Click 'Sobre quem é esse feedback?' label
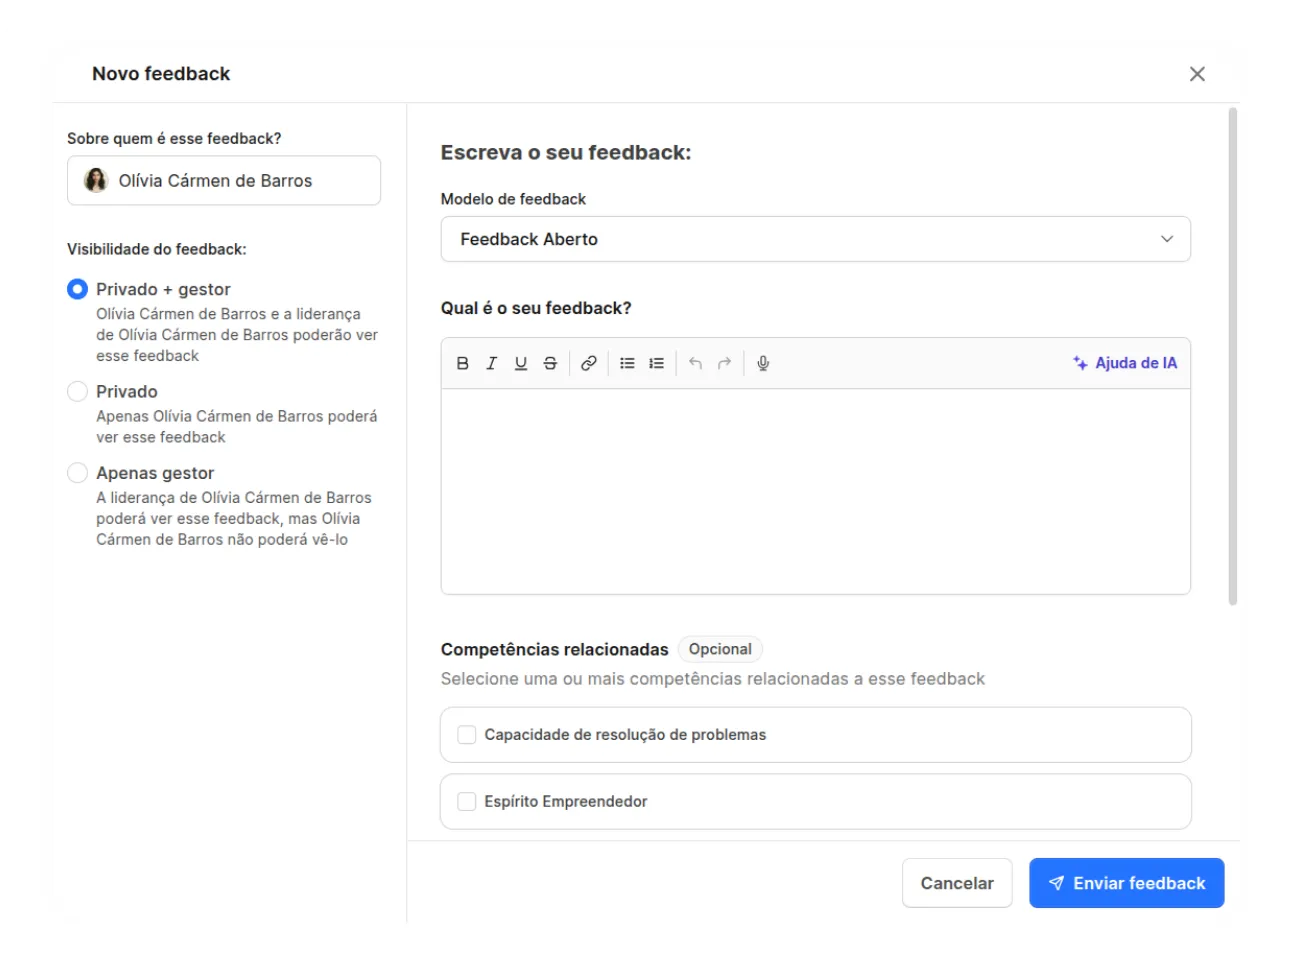Image resolution: width=1295 pixels, height=961 pixels. (x=174, y=138)
